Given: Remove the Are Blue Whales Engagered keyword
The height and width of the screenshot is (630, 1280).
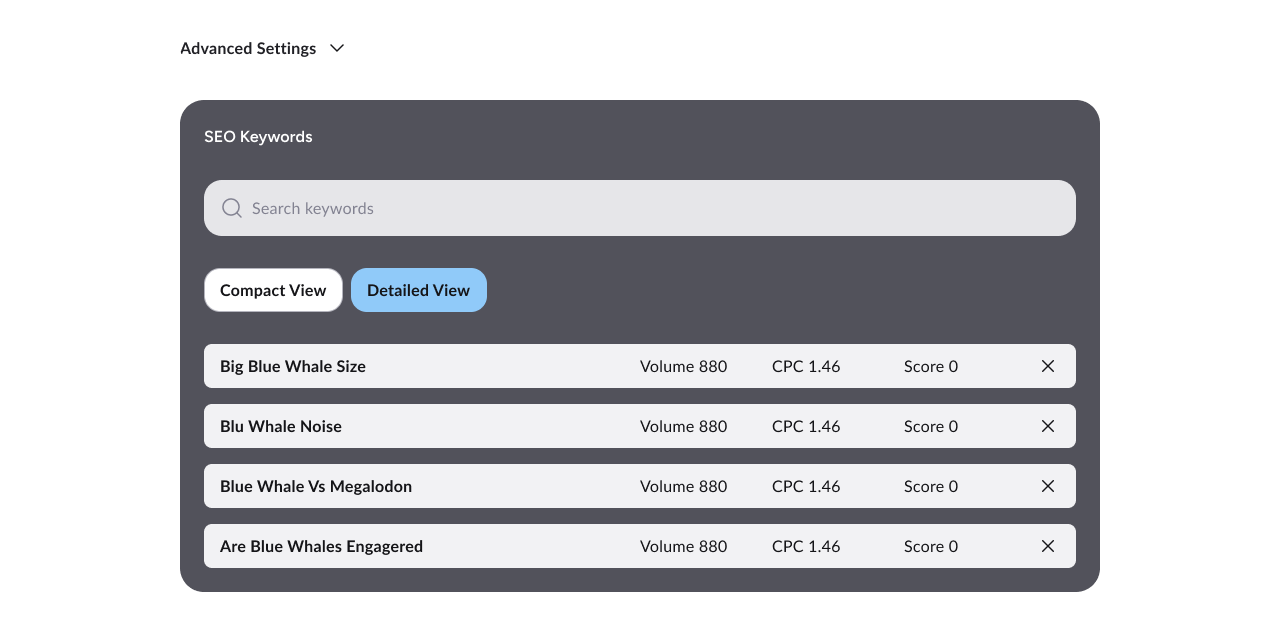Looking at the screenshot, I should [x=1047, y=546].
